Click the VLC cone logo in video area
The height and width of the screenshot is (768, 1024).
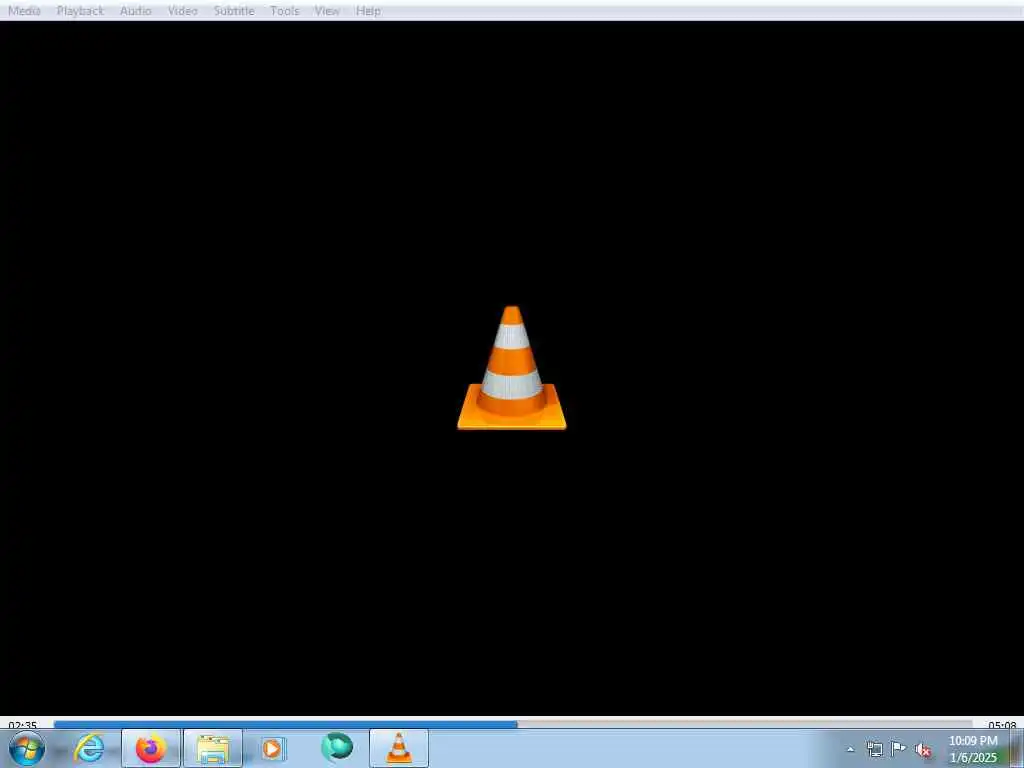click(x=511, y=368)
